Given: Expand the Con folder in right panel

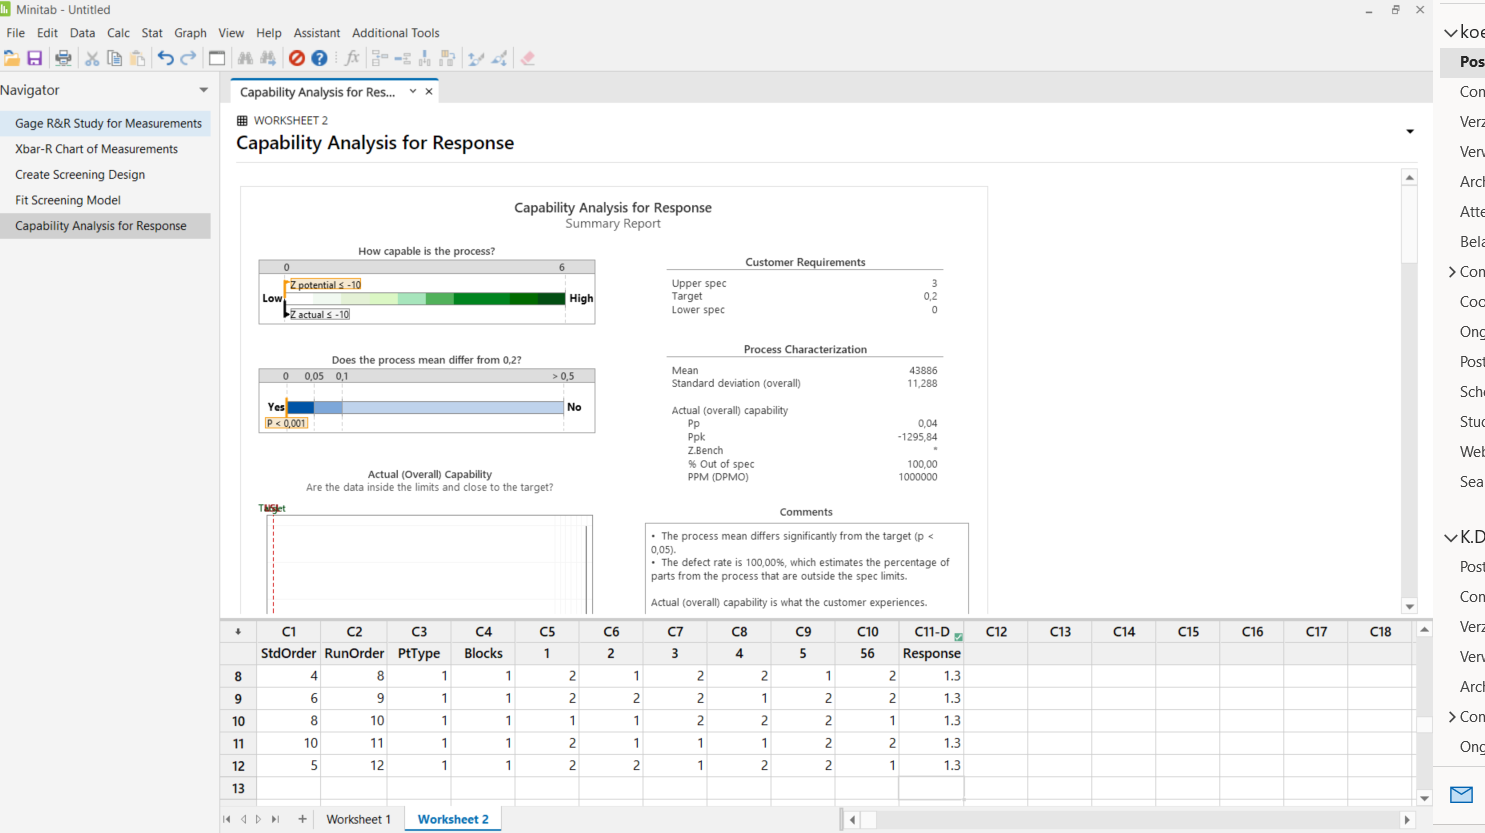Looking at the screenshot, I should pos(1452,271).
